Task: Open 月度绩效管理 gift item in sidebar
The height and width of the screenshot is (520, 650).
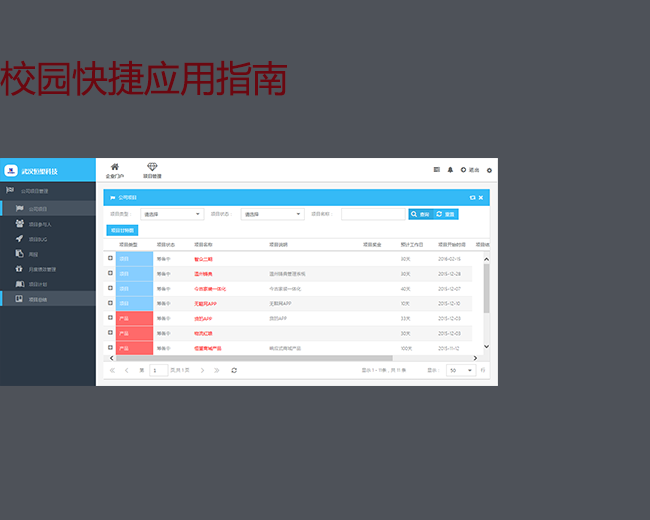Action: [x=48, y=269]
